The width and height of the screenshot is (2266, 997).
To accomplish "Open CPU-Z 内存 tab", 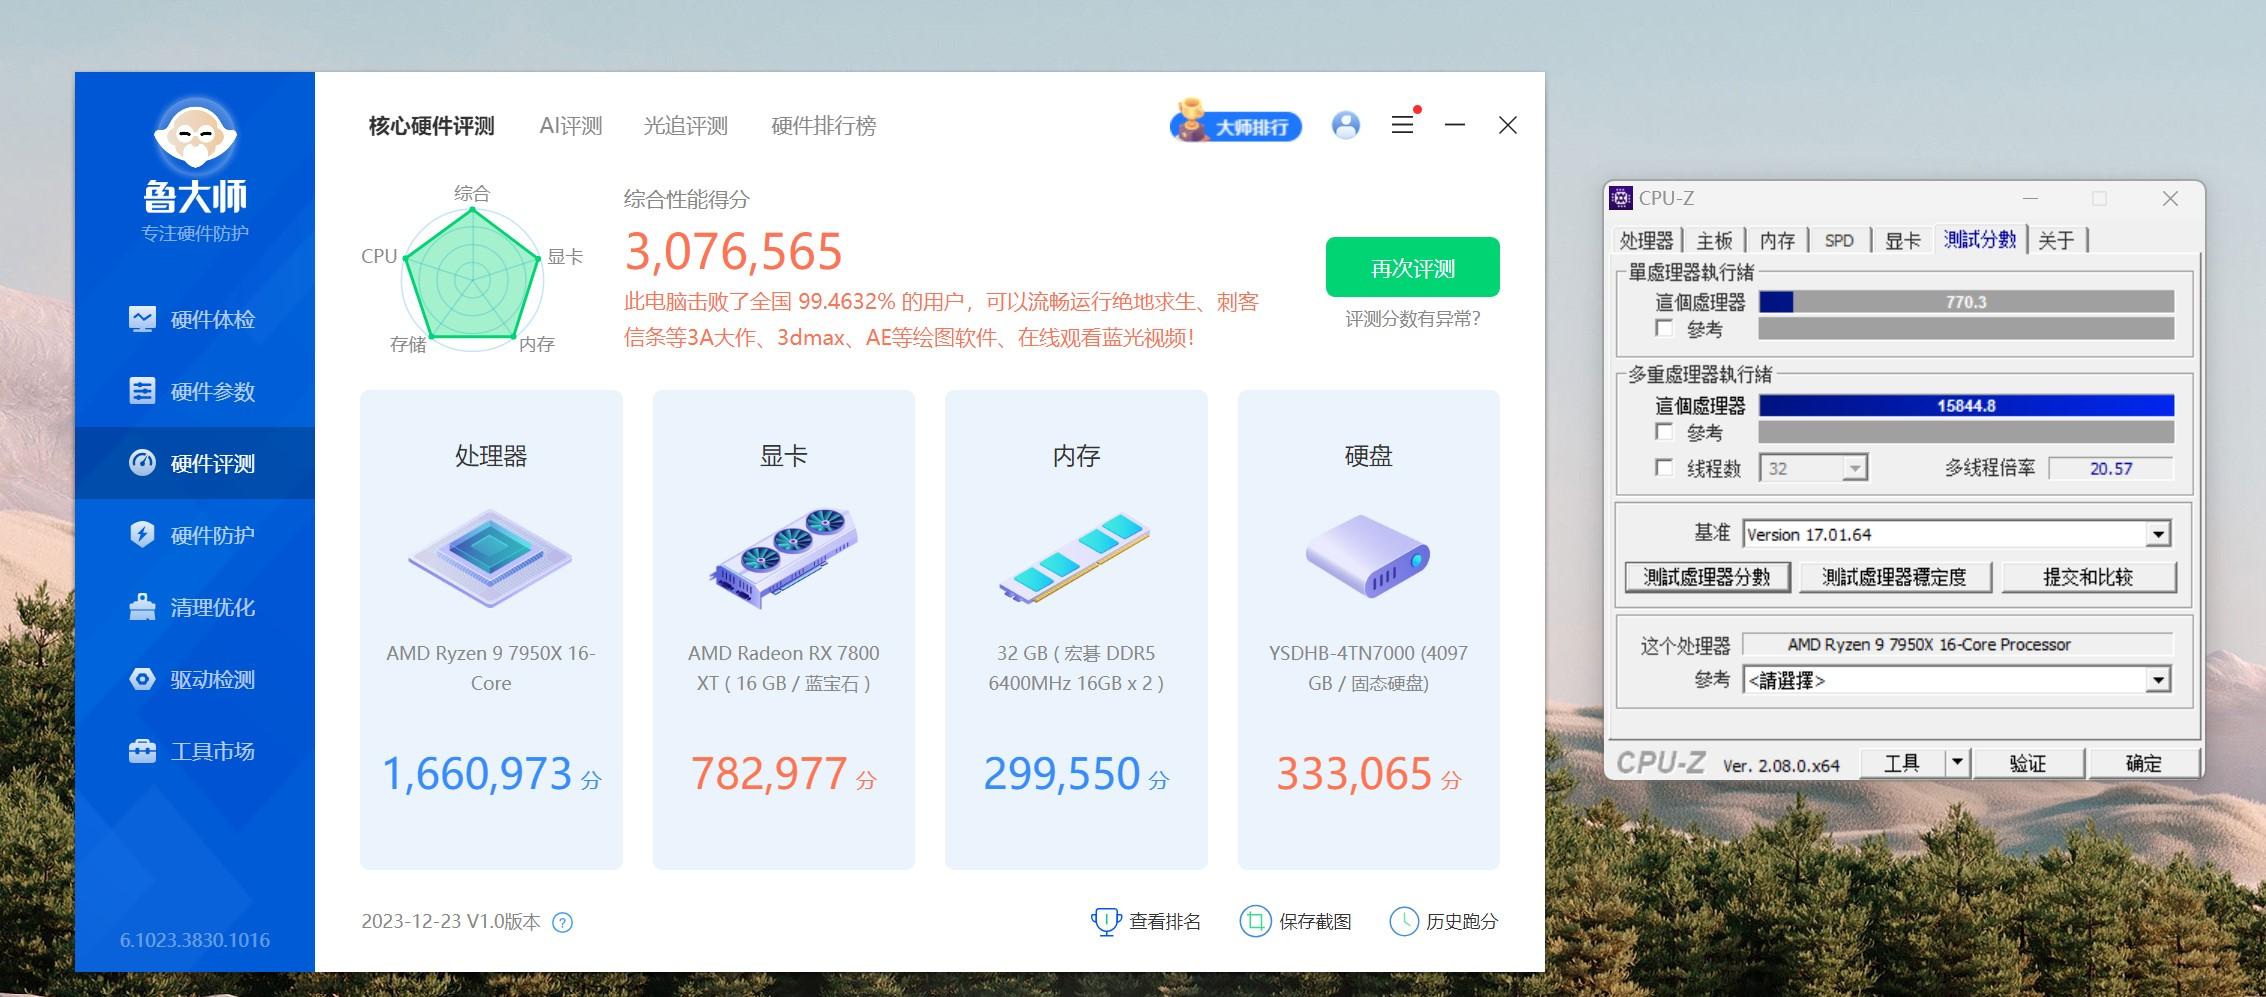I will pyautogui.click(x=1777, y=240).
